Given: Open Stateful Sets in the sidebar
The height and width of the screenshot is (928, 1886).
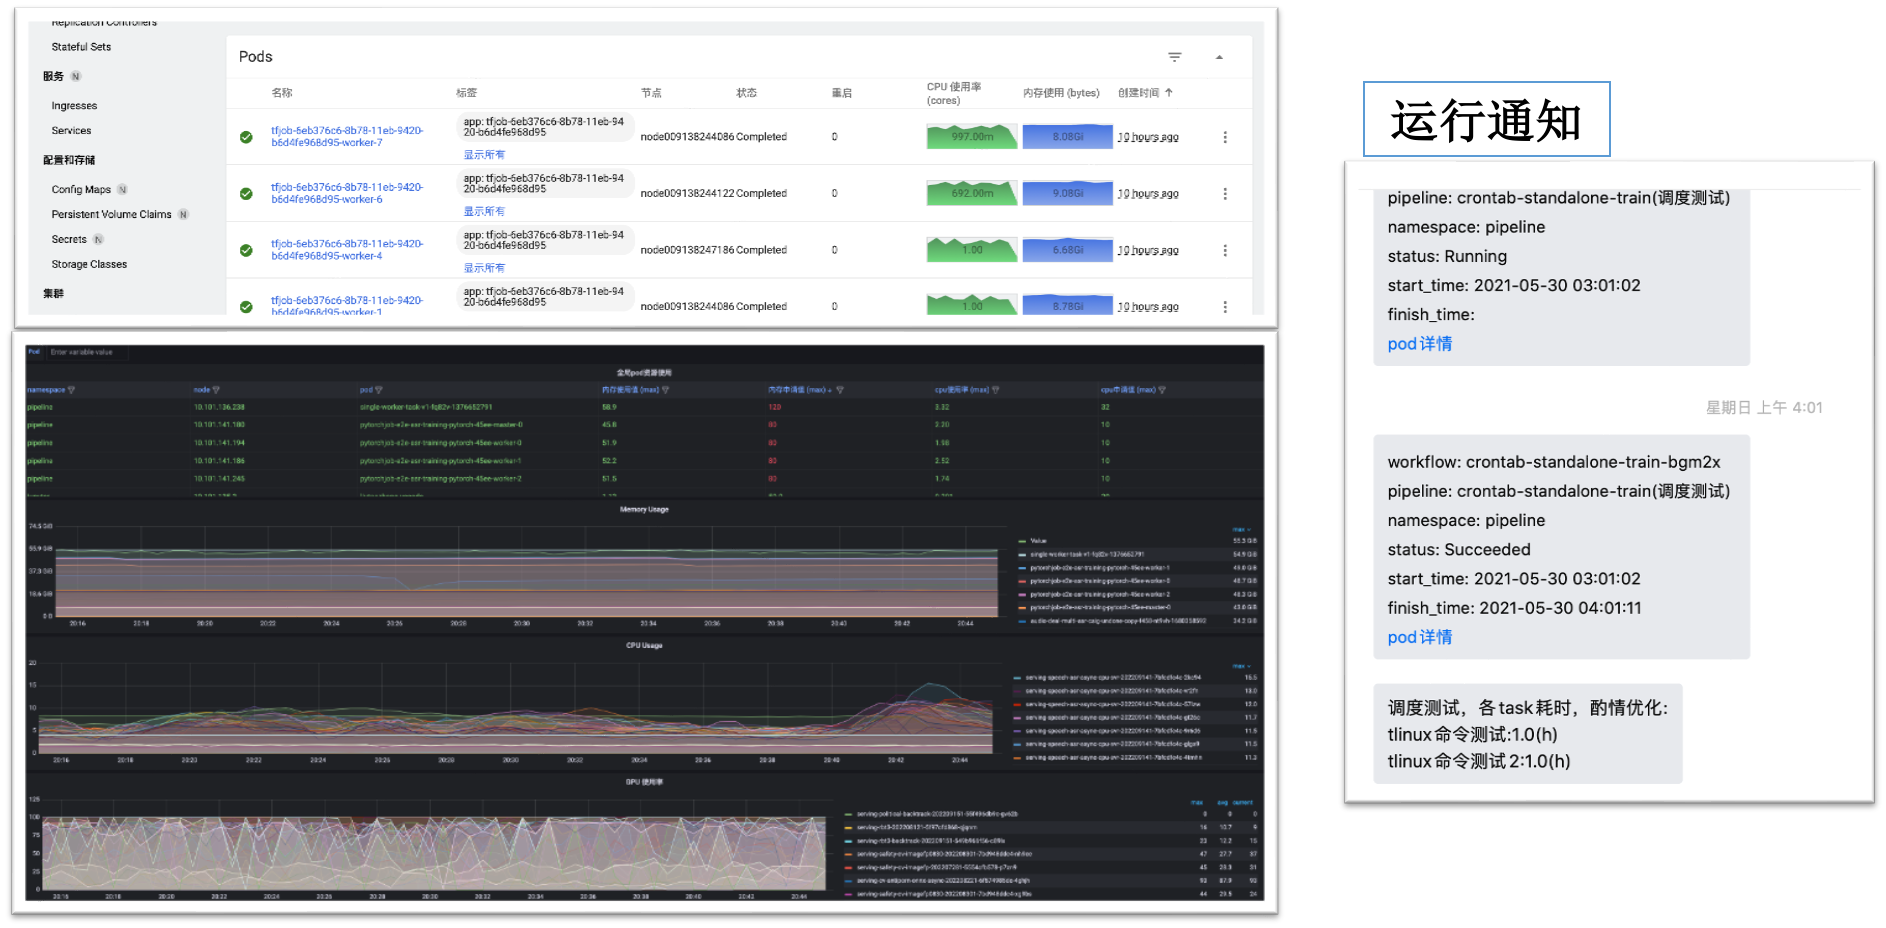Looking at the screenshot, I should [x=81, y=47].
